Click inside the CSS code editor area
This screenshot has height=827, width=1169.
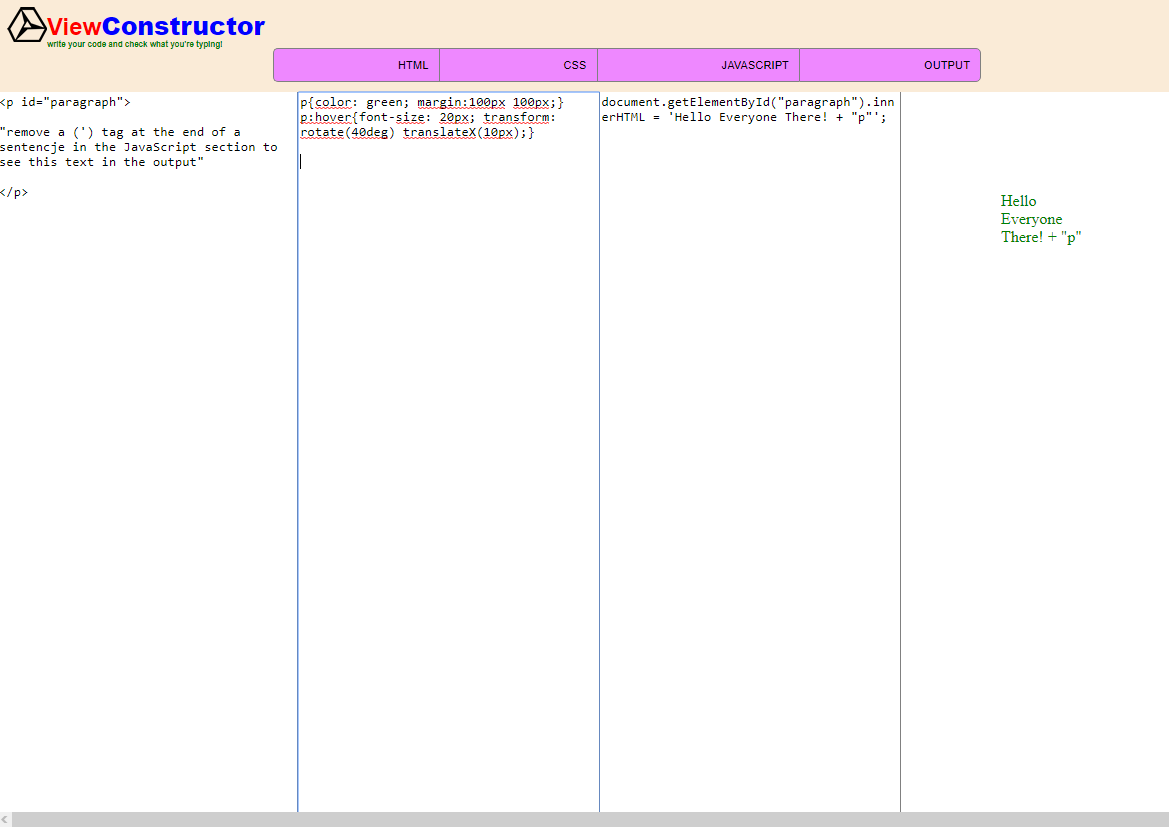coord(448,452)
